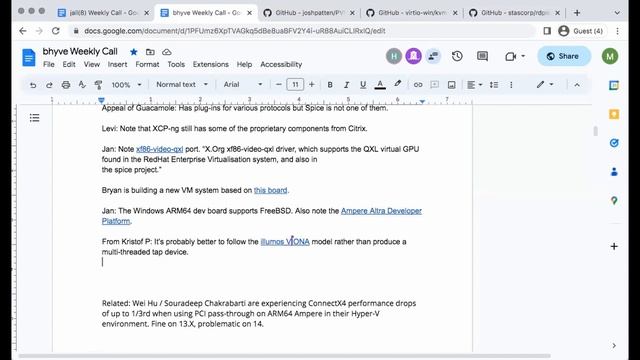Click the Redo icon in toolbar

tap(49, 85)
